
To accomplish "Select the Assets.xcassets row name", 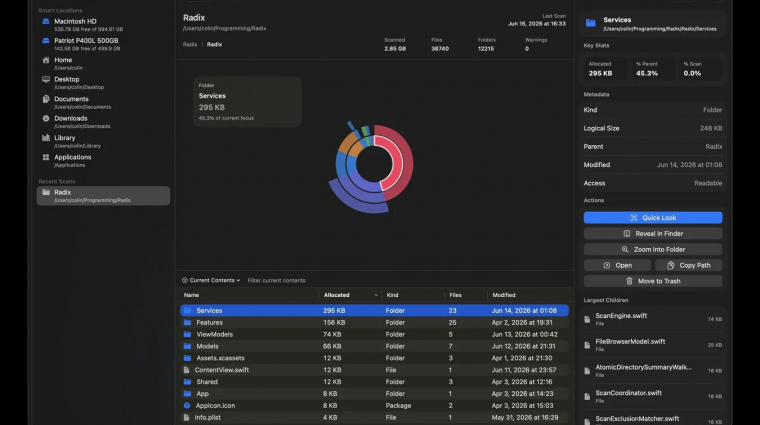I will 220,358.
